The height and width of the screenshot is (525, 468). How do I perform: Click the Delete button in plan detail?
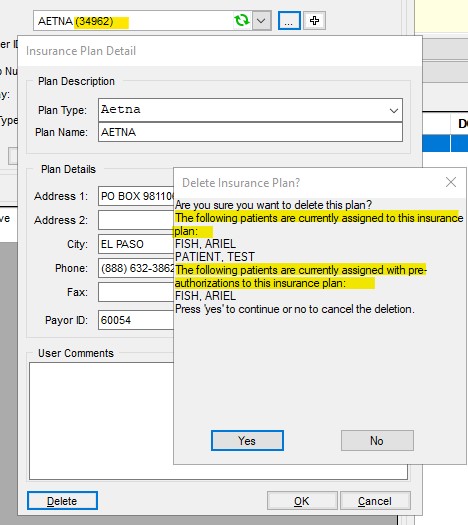pos(62,501)
